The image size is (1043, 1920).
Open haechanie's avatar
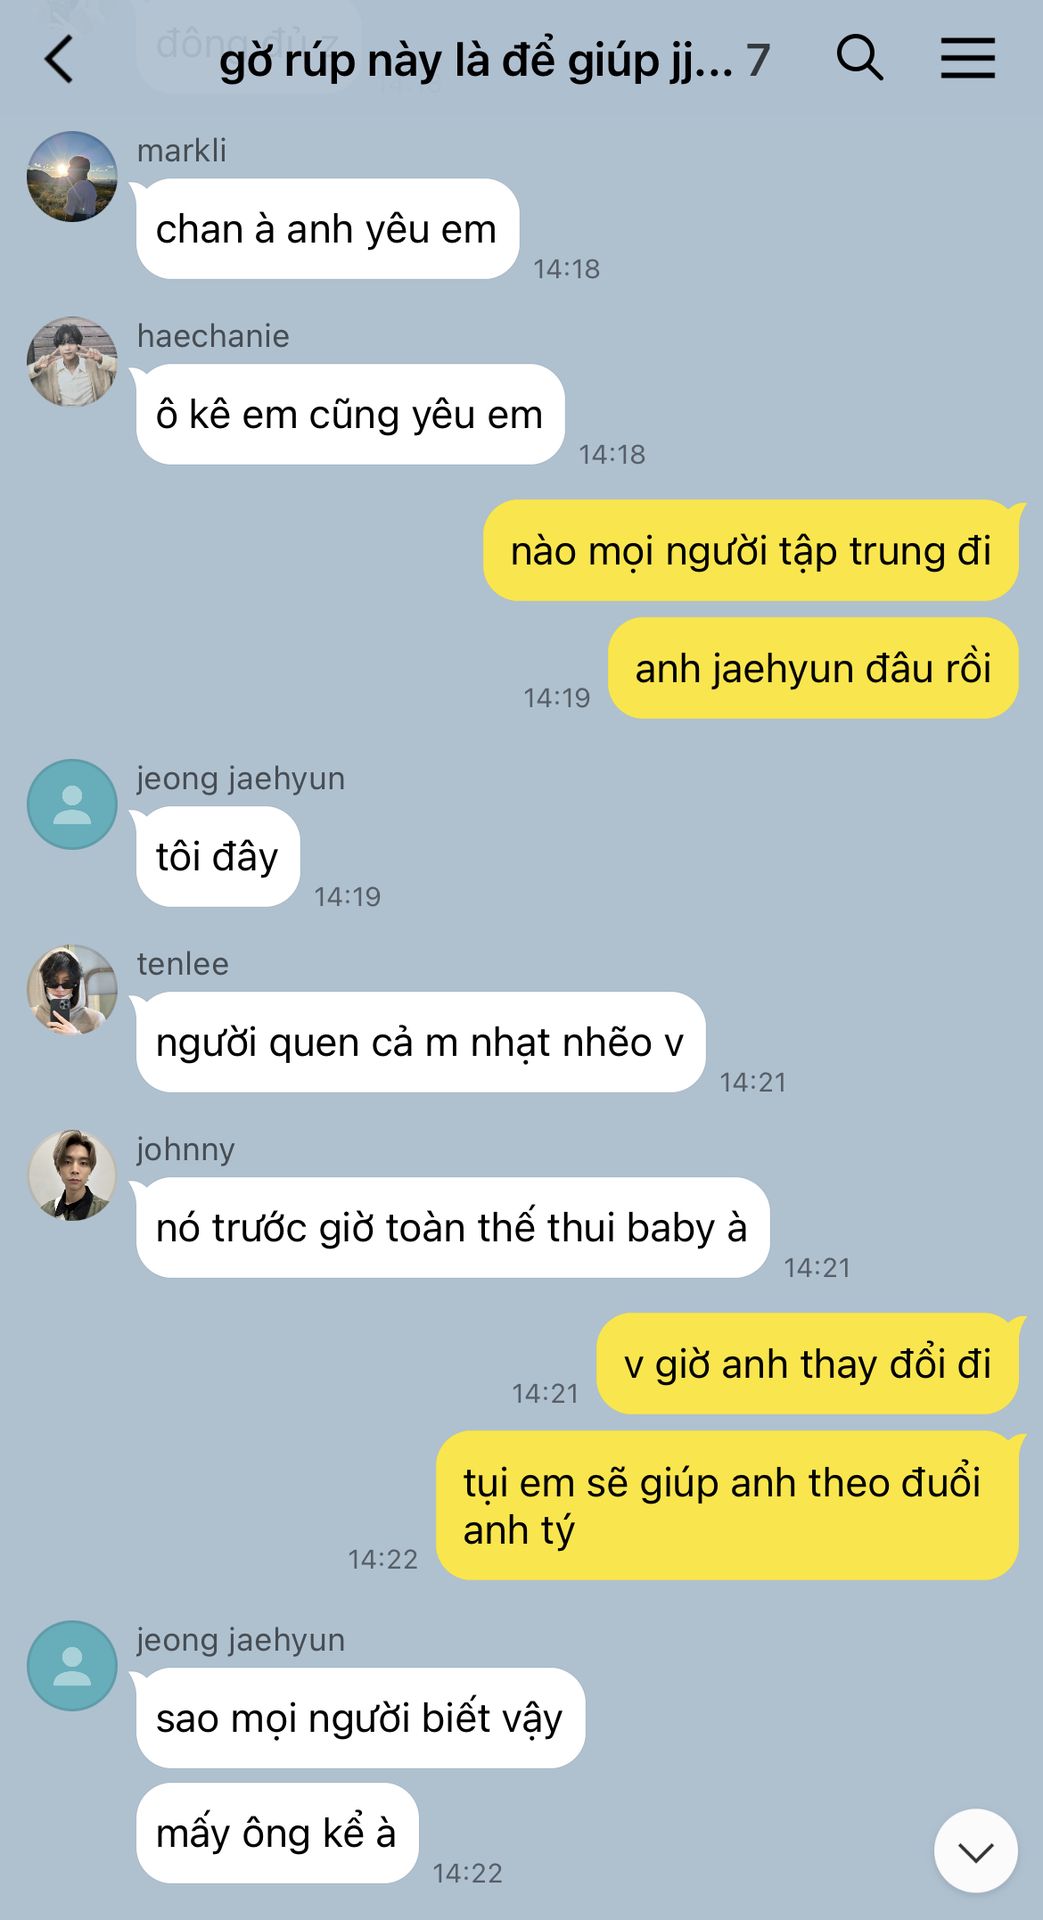point(72,362)
